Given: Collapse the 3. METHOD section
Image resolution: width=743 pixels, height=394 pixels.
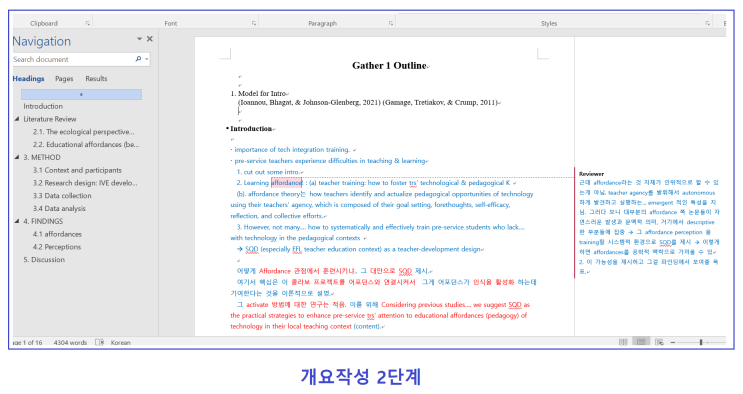Looking at the screenshot, I should (x=17, y=157).
